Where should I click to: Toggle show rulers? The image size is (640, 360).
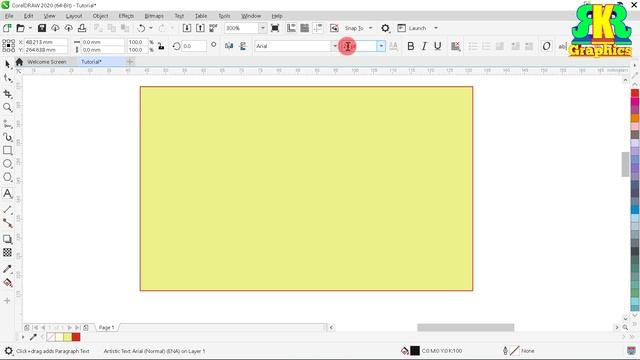(291, 28)
